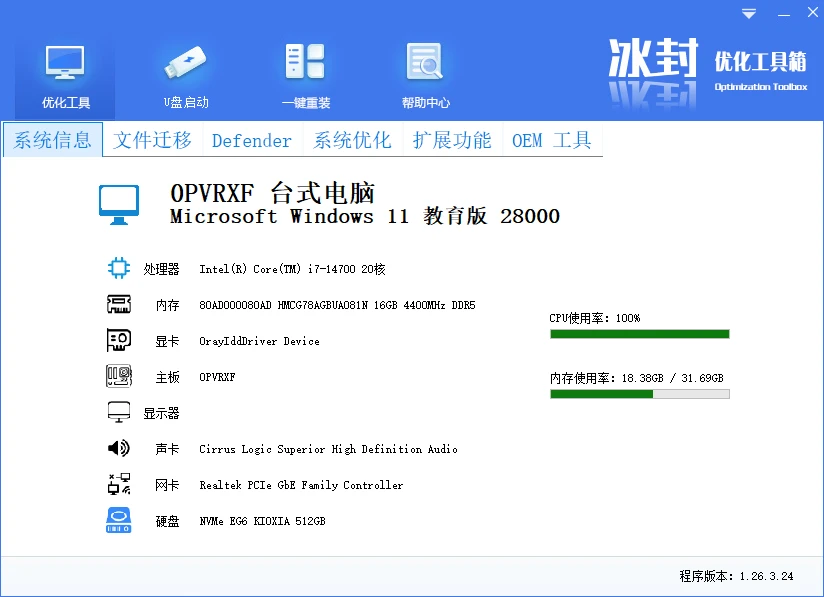Minimize the toolbox window
The image size is (824, 597).
pyautogui.click(x=784, y=14)
